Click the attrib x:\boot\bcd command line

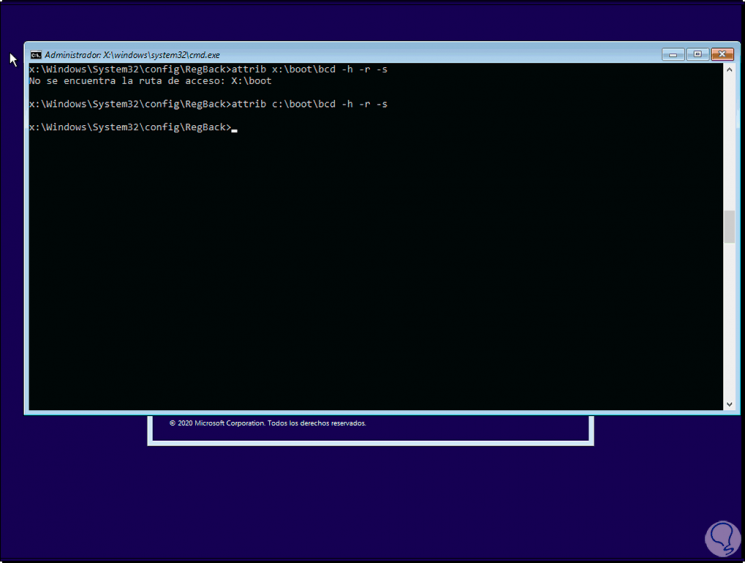coord(208,69)
